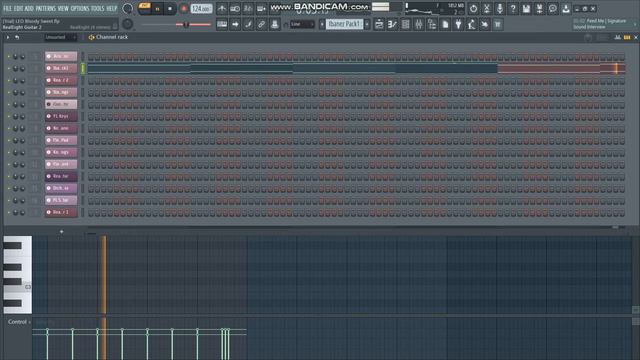Open the PATTERNS menu

(x=45, y=8)
